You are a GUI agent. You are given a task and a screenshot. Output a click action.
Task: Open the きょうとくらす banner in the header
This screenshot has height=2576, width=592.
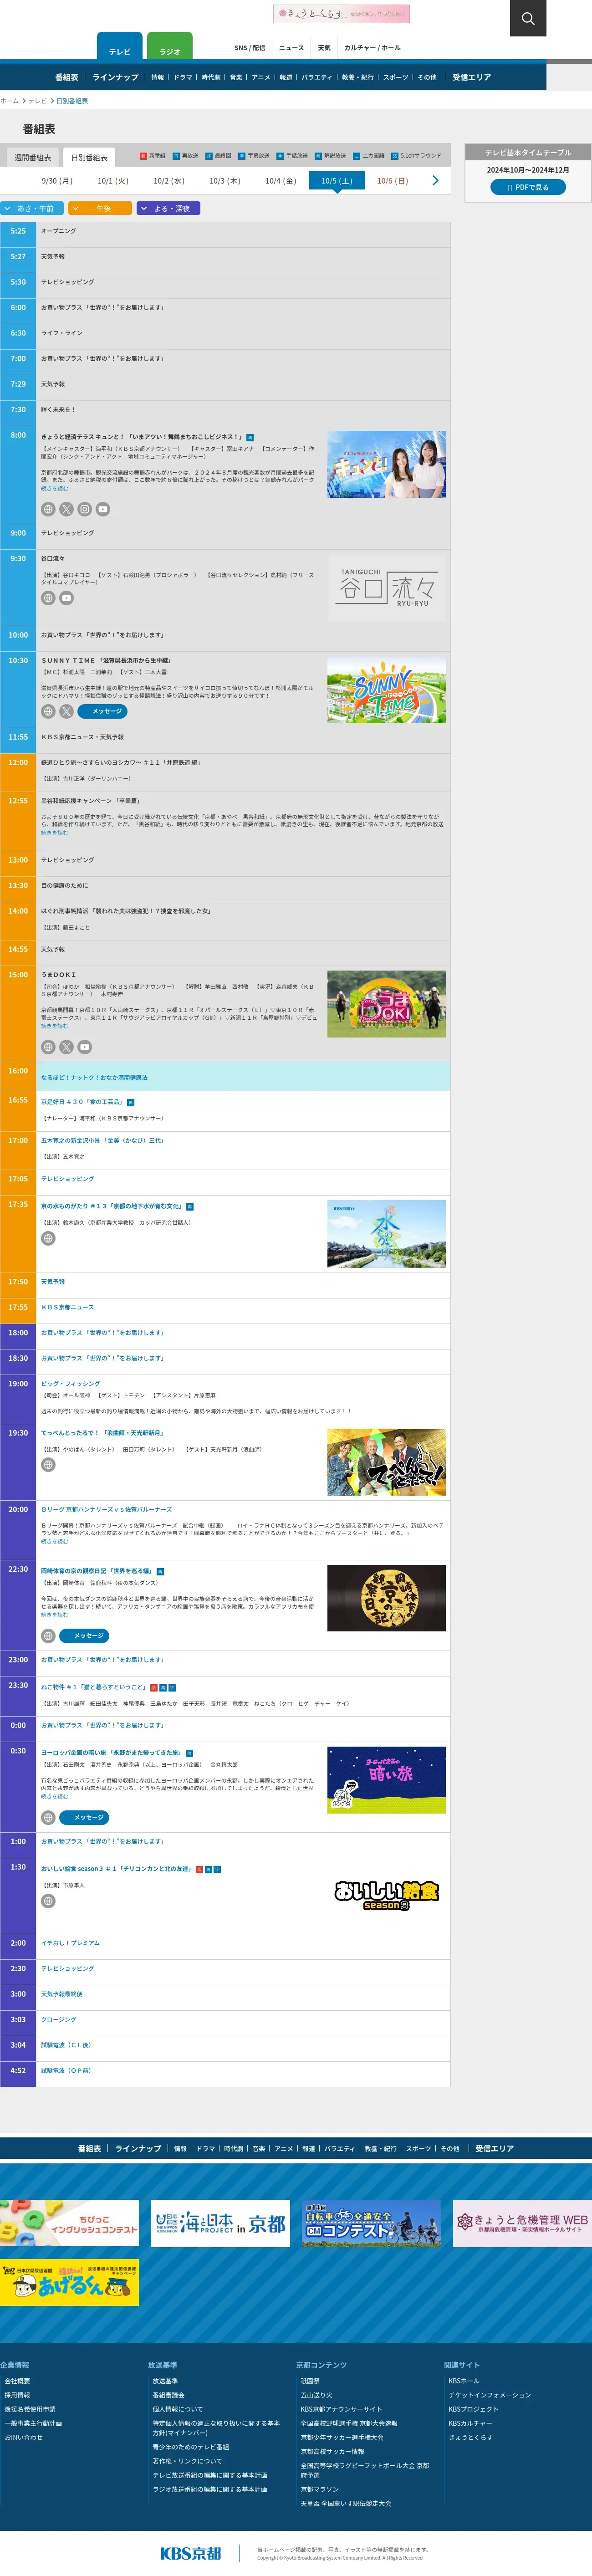[x=341, y=14]
